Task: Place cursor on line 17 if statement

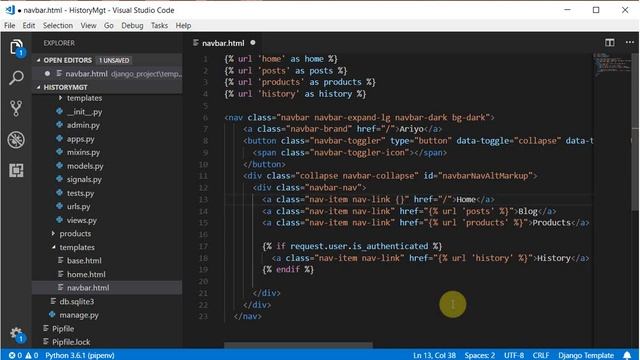Action: [x=352, y=246]
